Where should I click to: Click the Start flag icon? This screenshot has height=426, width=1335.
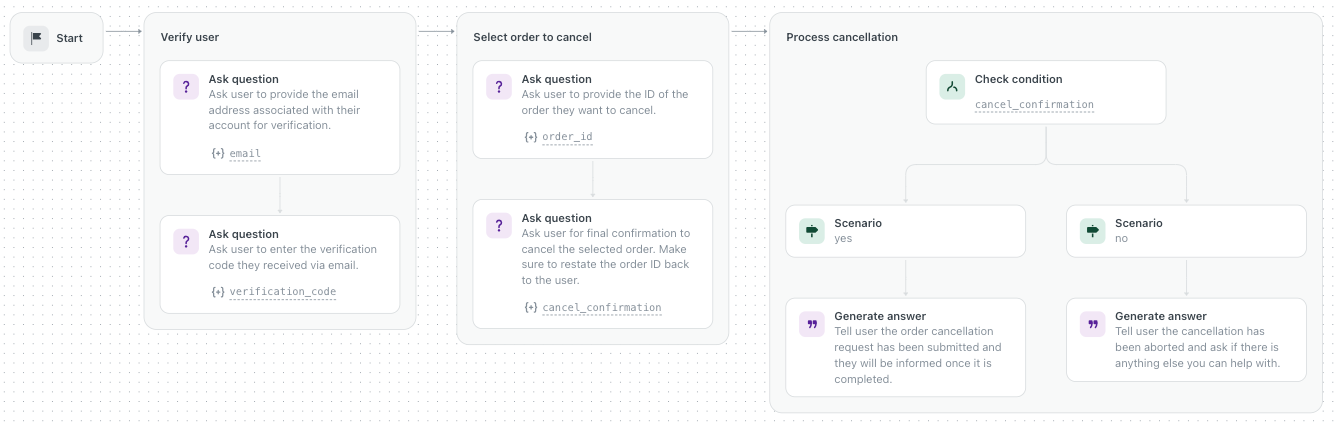(37, 38)
